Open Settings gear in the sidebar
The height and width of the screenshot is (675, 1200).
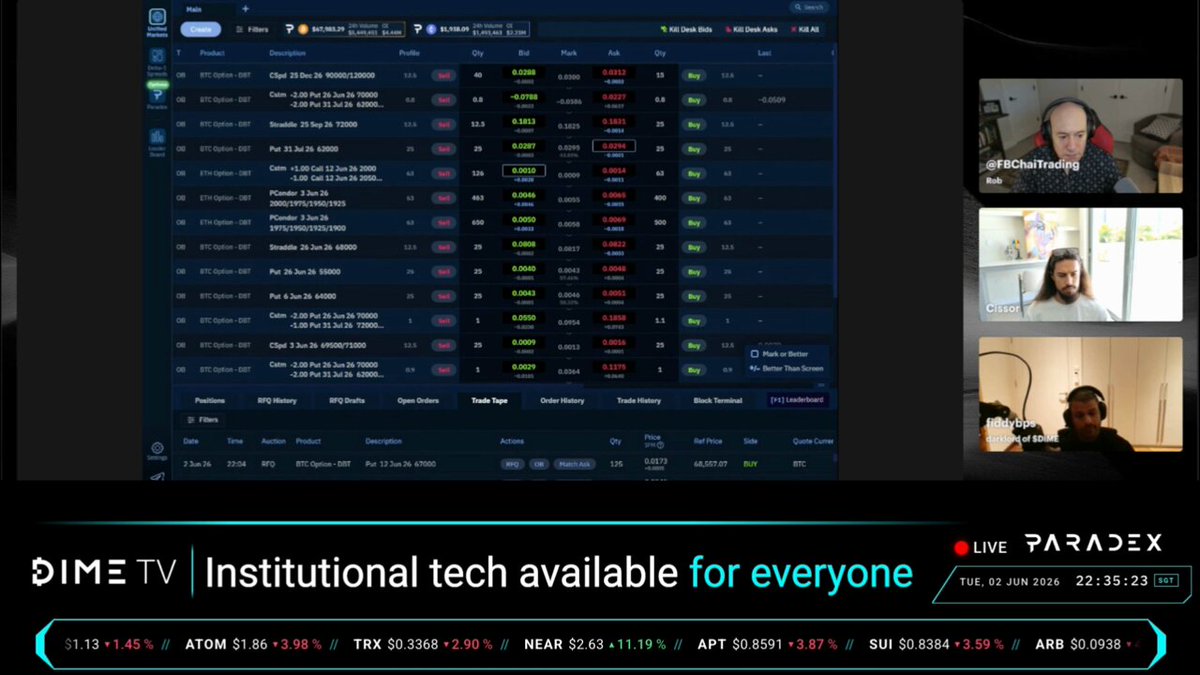(x=157, y=450)
